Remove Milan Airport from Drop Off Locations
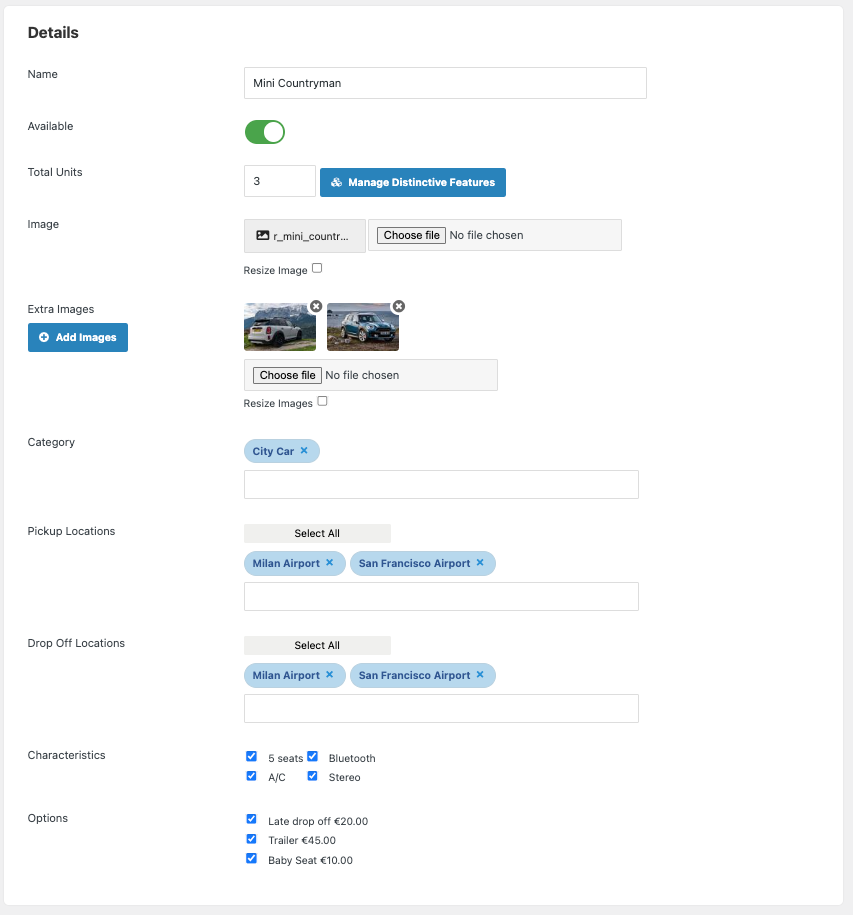This screenshot has width=853, height=915. tap(330, 675)
